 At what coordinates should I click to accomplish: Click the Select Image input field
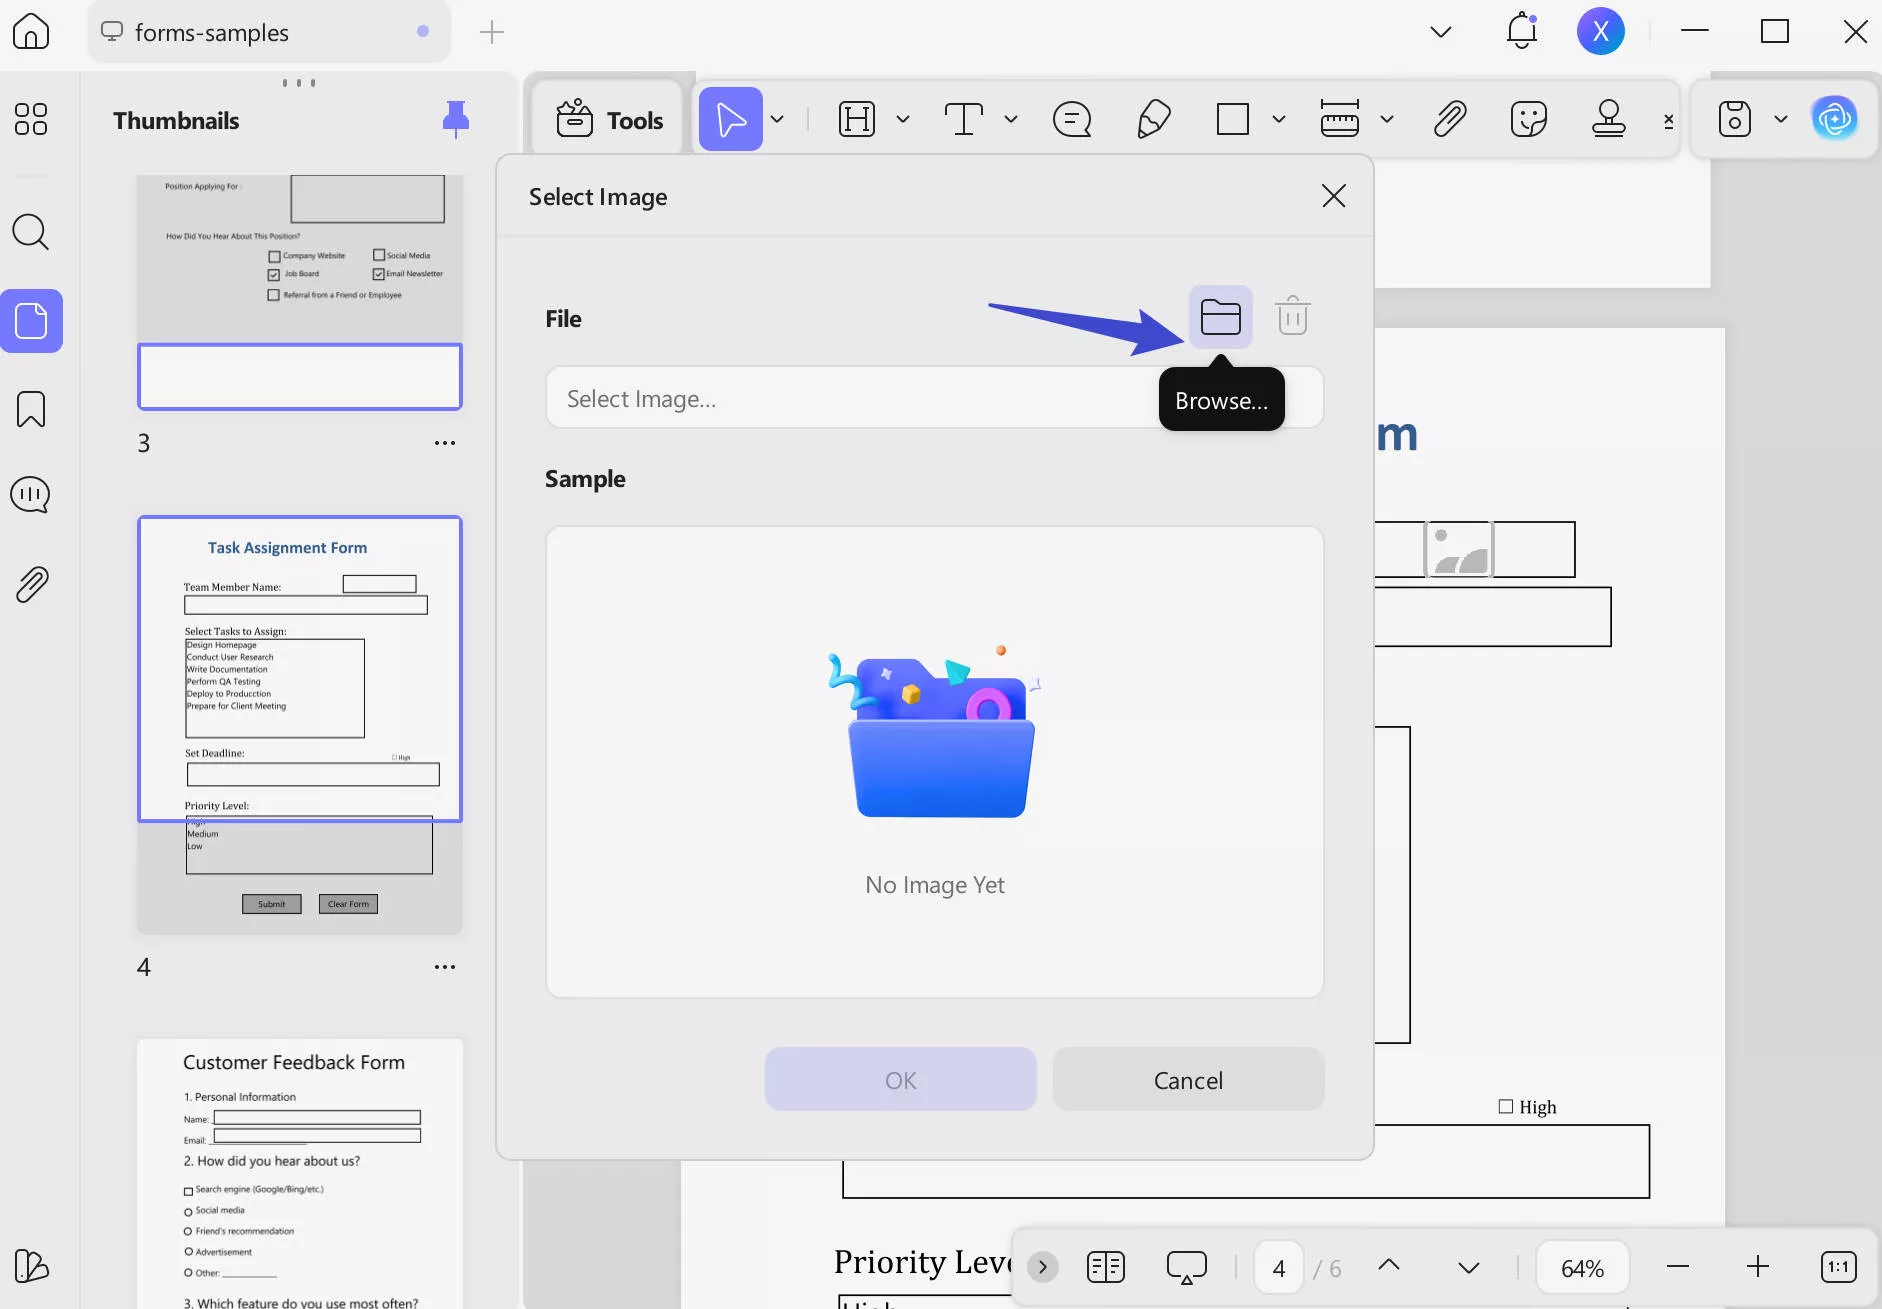tap(850, 398)
